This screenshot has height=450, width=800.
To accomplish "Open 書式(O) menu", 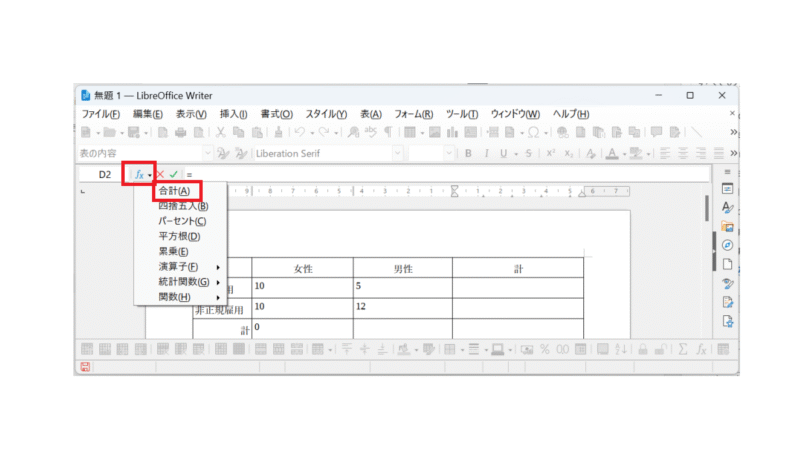I will click(277, 114).
